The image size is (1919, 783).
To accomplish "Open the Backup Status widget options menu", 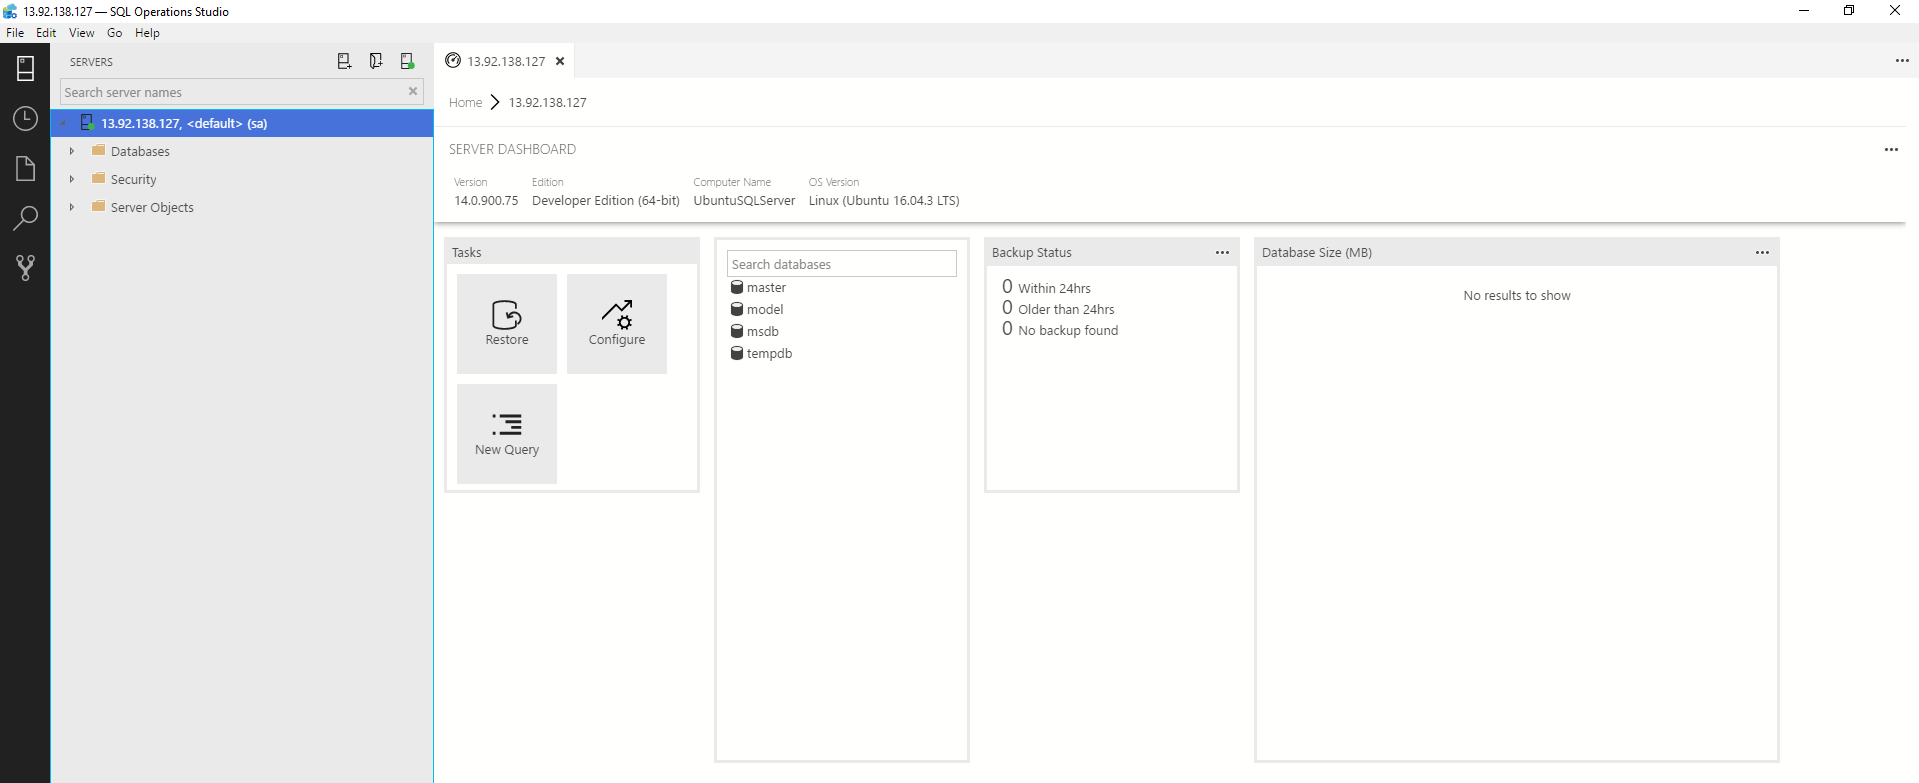I will click(1222, 252).
